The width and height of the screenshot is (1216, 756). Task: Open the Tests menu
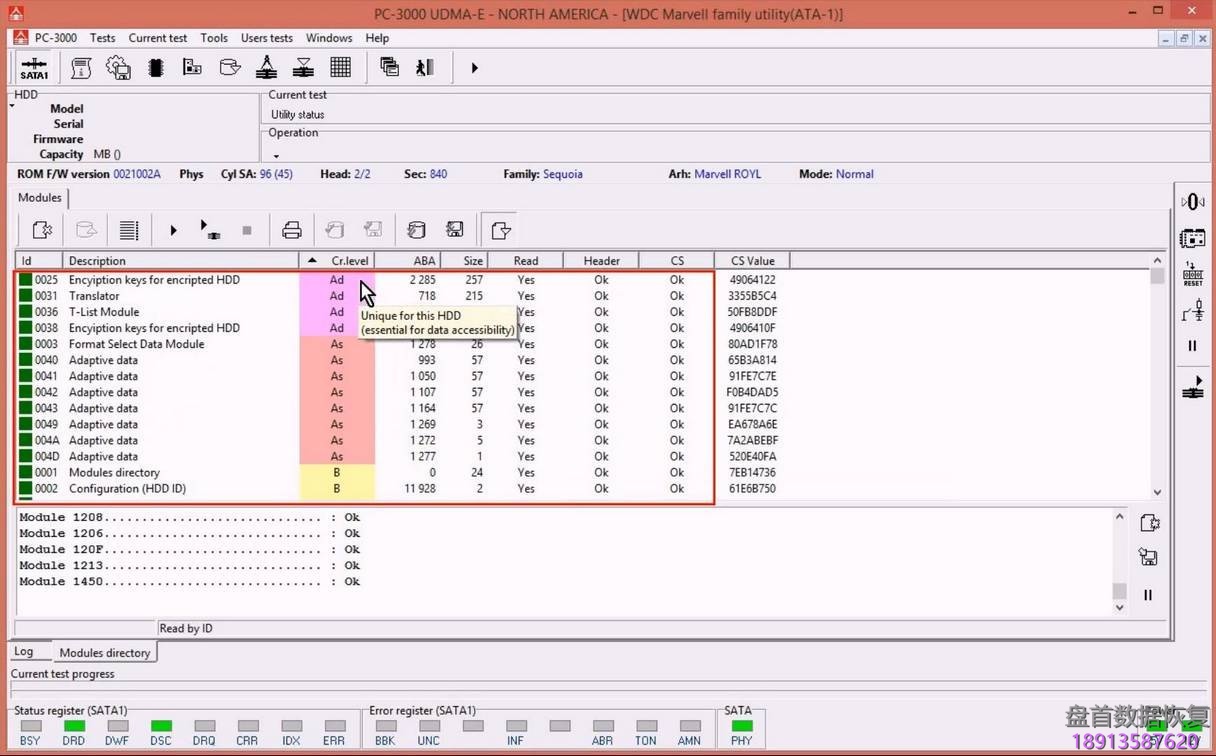102,38
